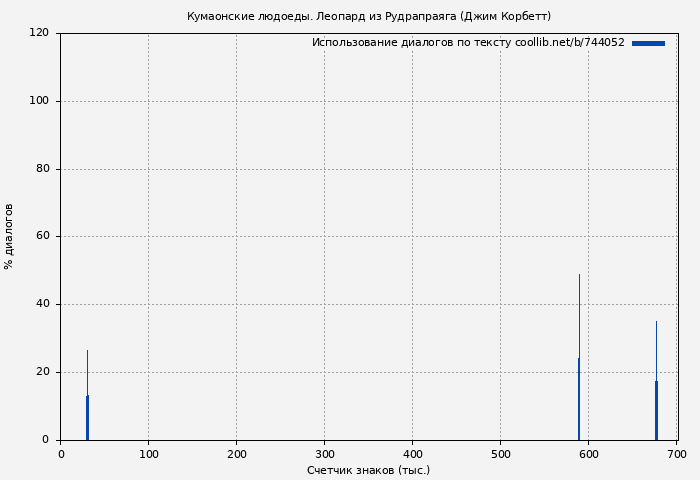This screenshot has width=700, height=480.
Task: Click the legend text with coollib.net/b/744052
Action: 467,43
